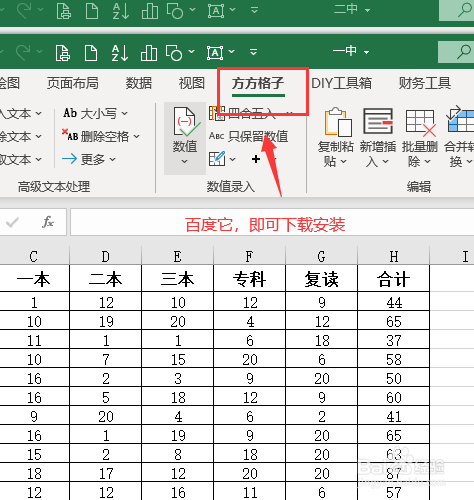Click the 合计 cell showing 37
This screenshot has height=500, width=474.
pyautogui.click(x=394, y=340)
